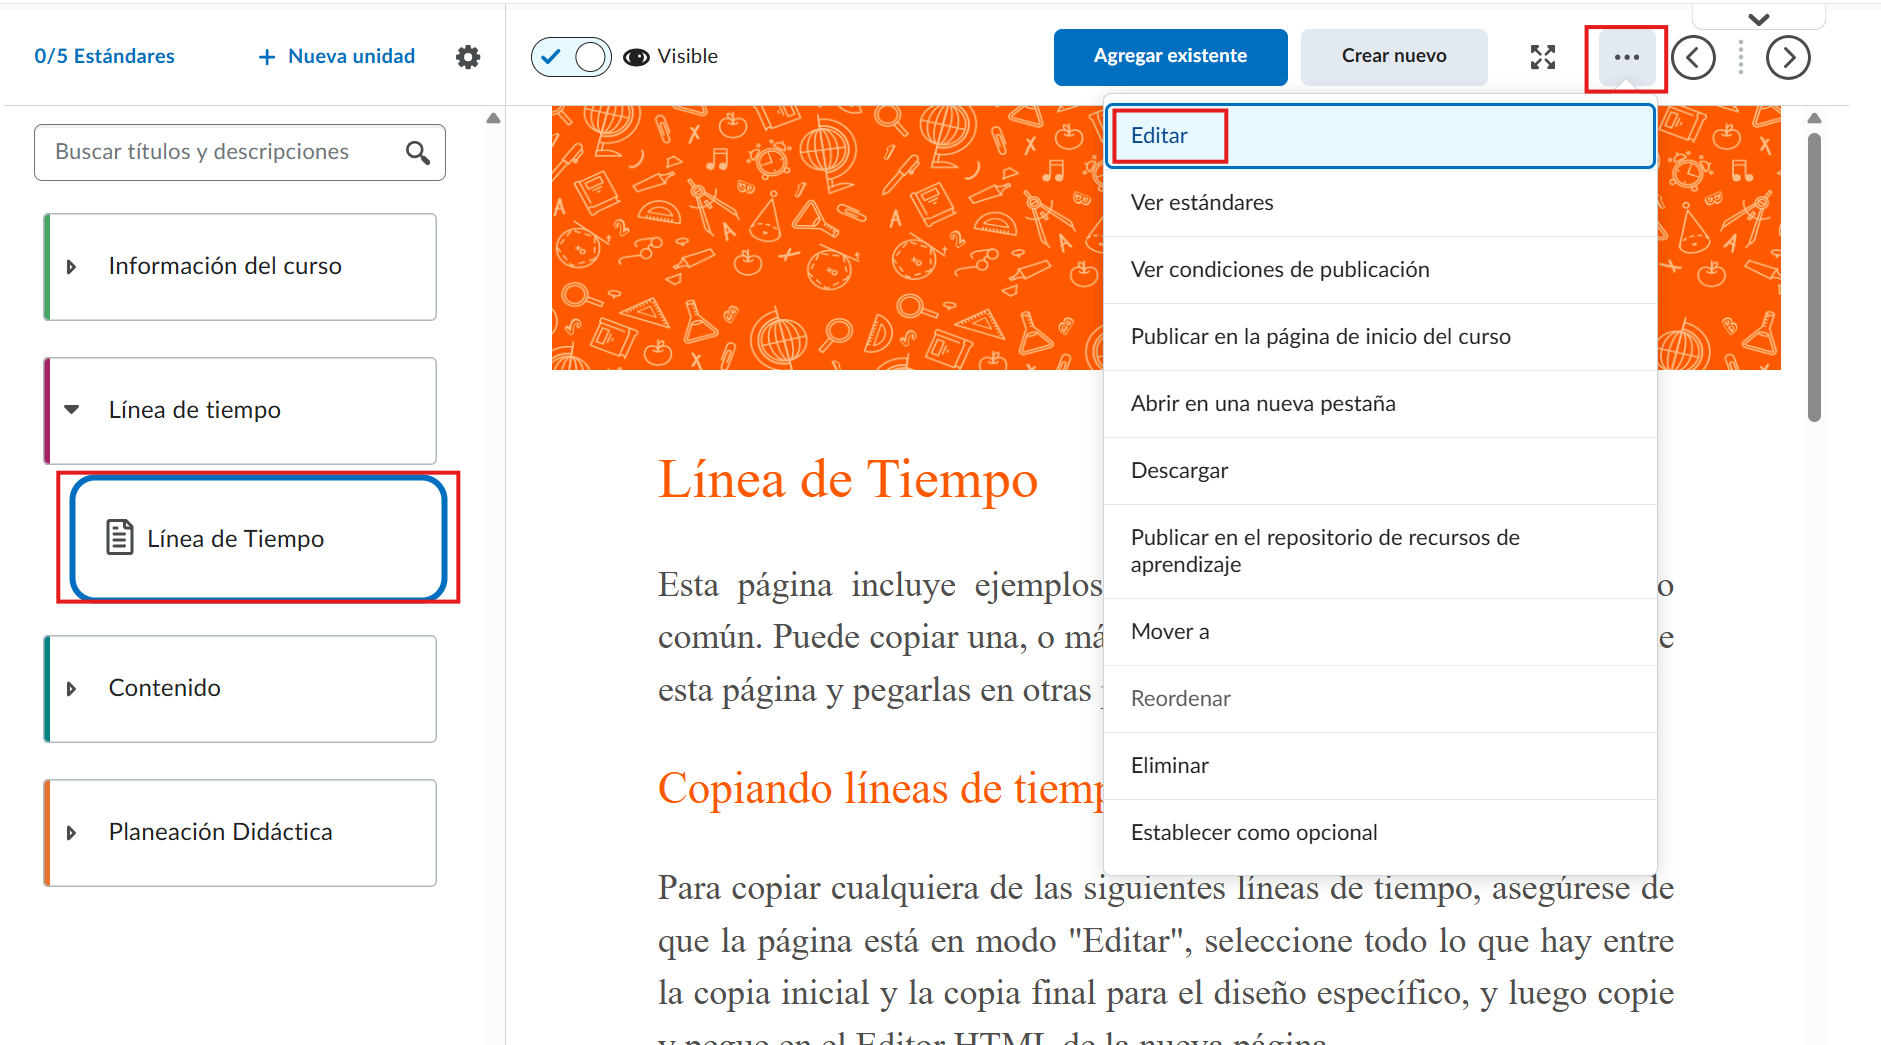Select Eliminar from the menu
The height and width of the screenshot is (1045, 1881).
tap(1169, 766)
